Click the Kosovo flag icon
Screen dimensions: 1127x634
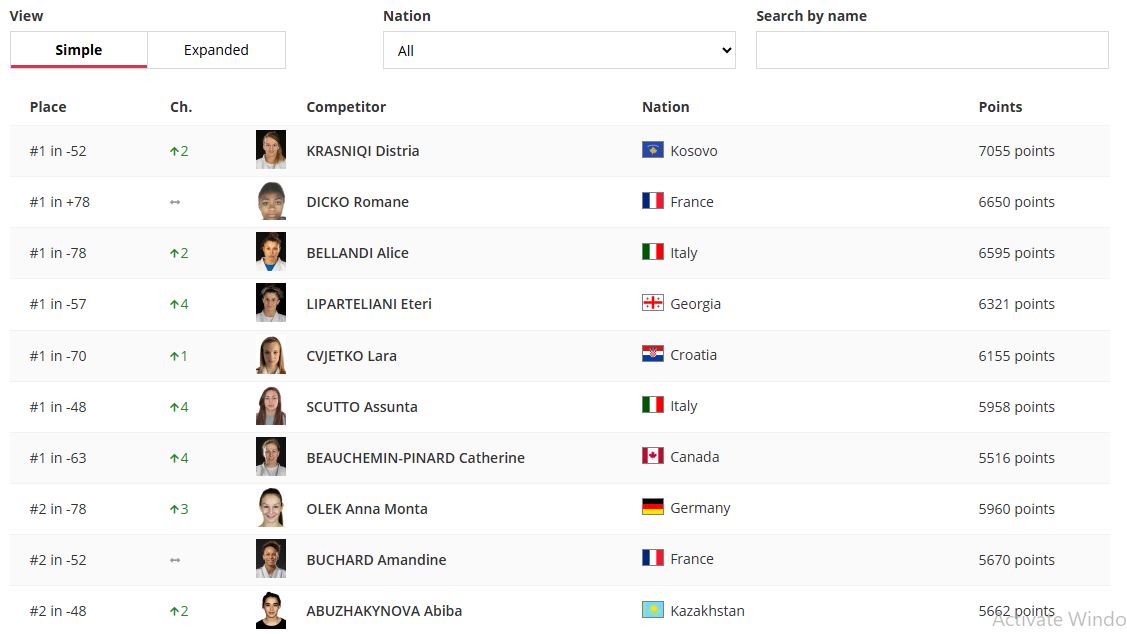(653, 150)
